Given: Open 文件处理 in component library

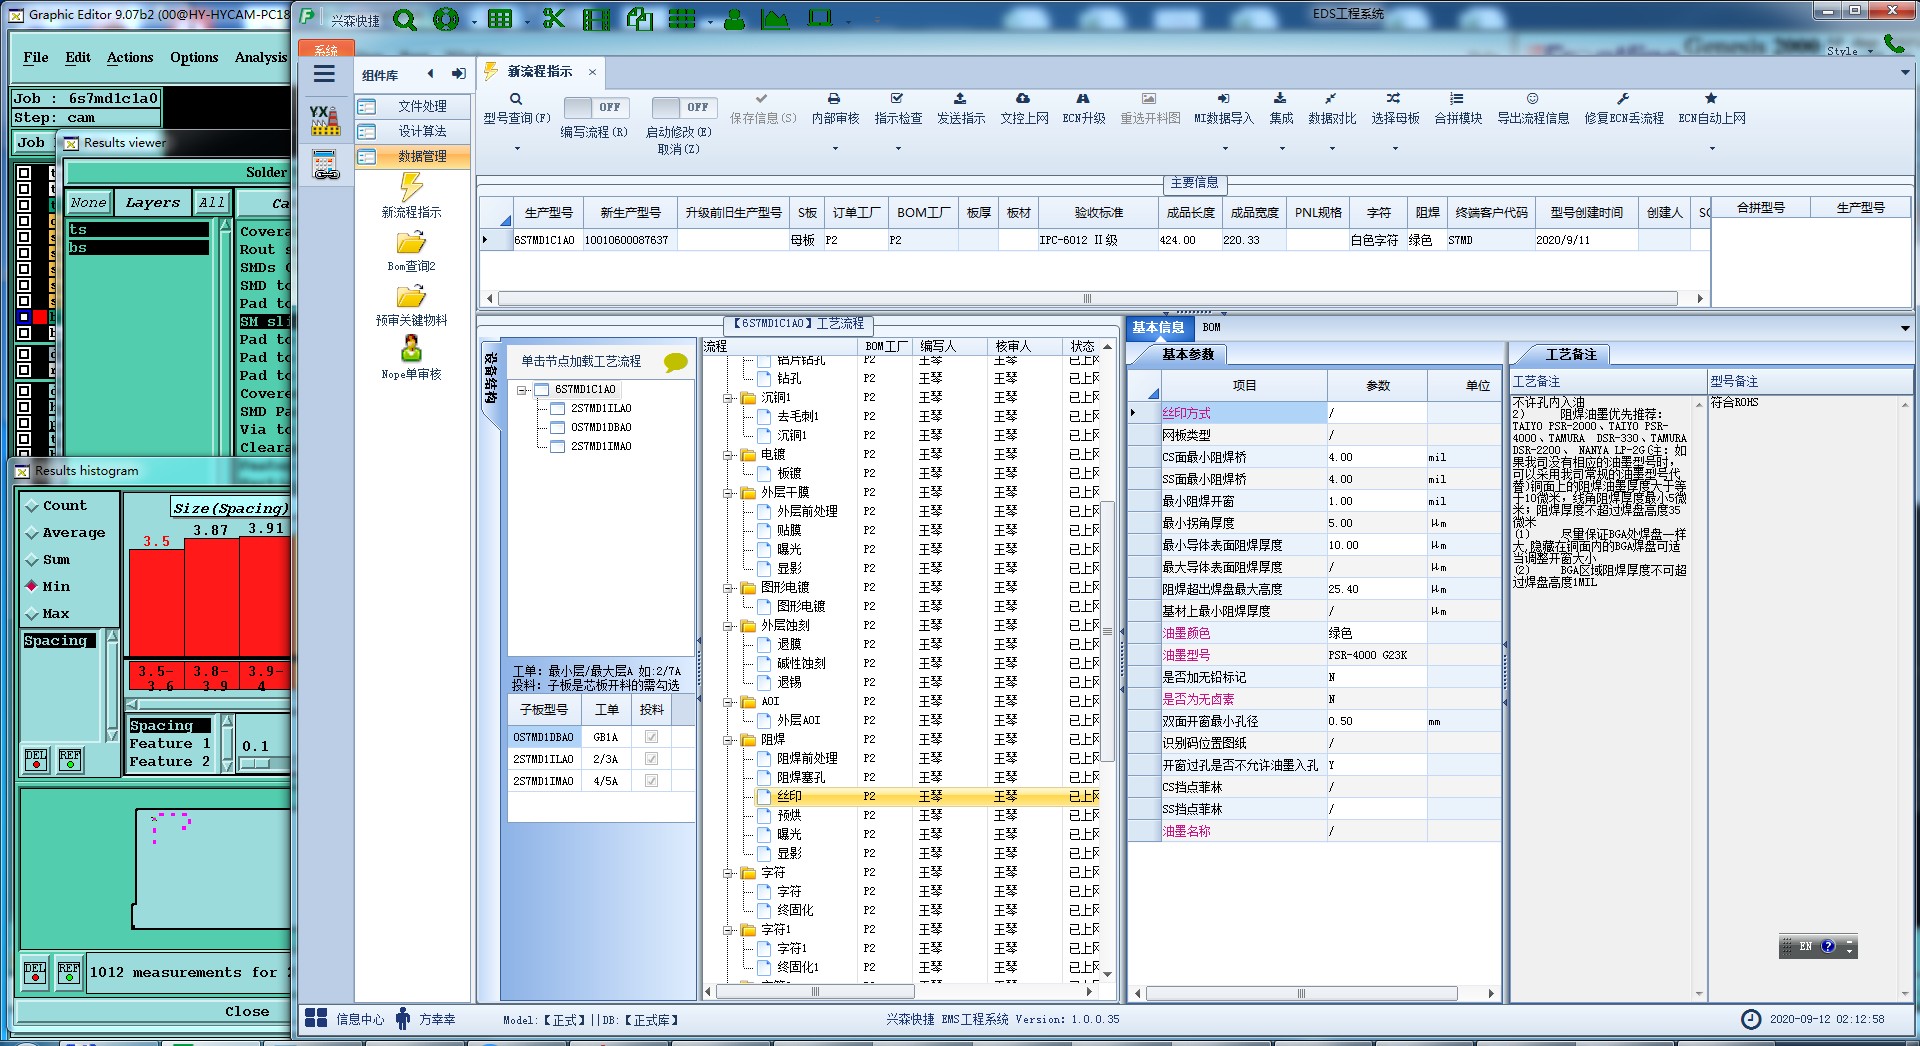Looking at the screenshot, I should click(x=413, y=106).
